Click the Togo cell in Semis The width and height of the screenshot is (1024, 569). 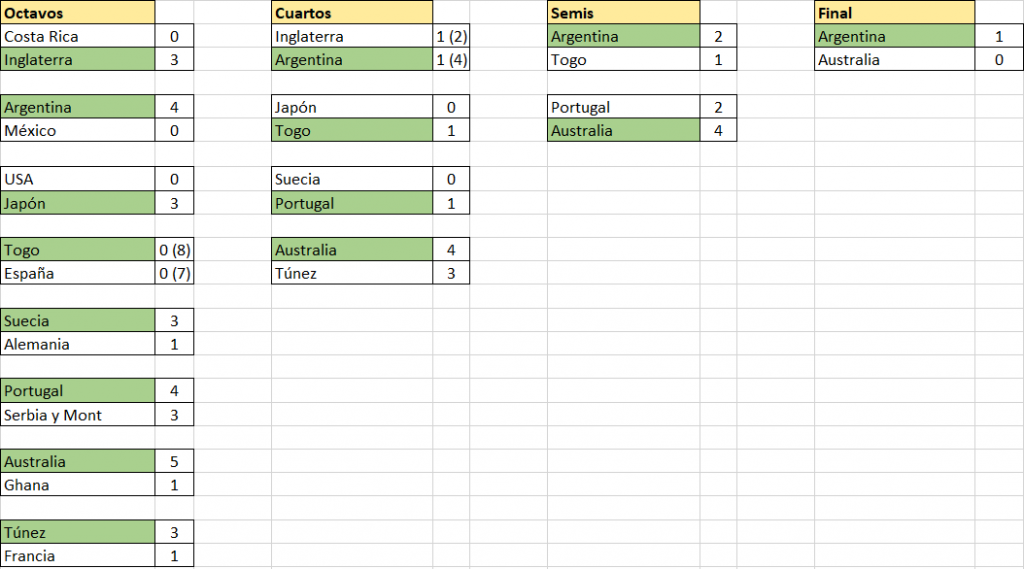click(624, 60)
